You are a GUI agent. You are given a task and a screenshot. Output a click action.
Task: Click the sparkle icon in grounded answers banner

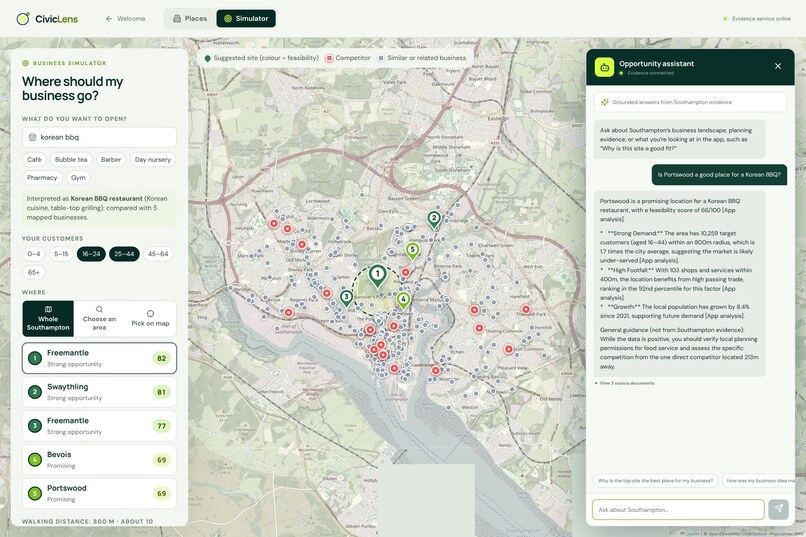point(605,102)
